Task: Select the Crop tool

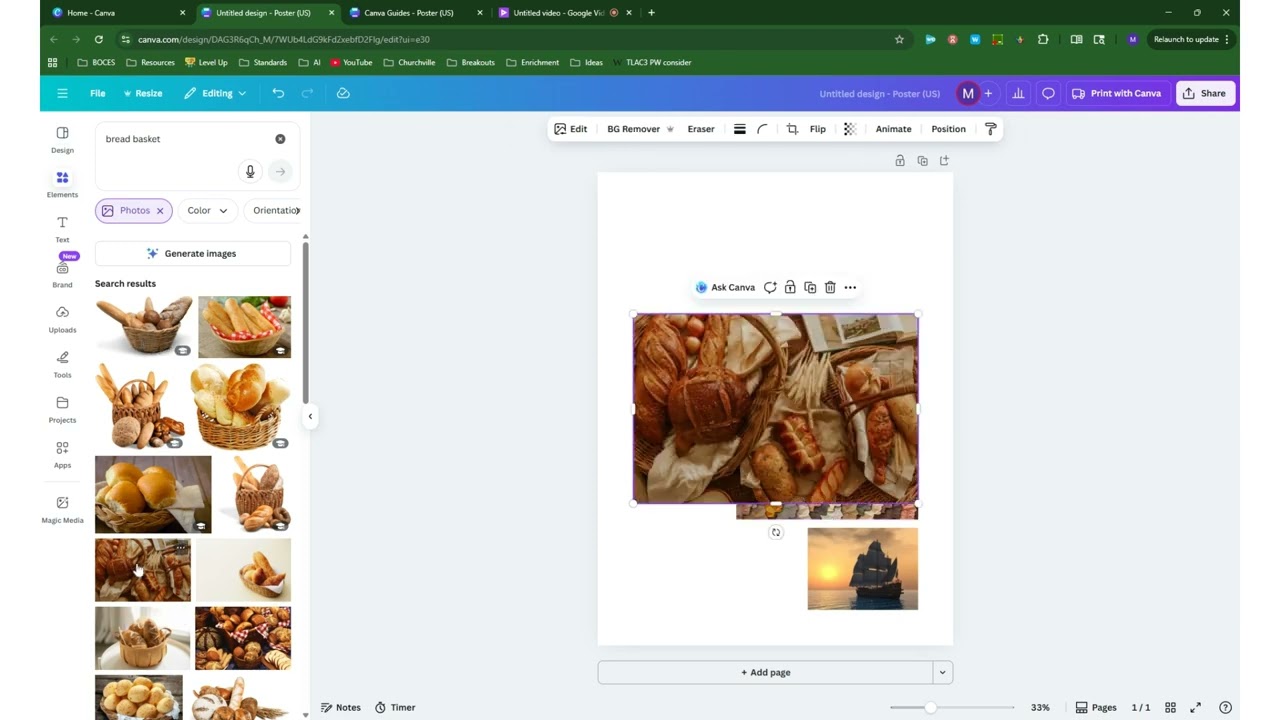Action: click(792, 129)
